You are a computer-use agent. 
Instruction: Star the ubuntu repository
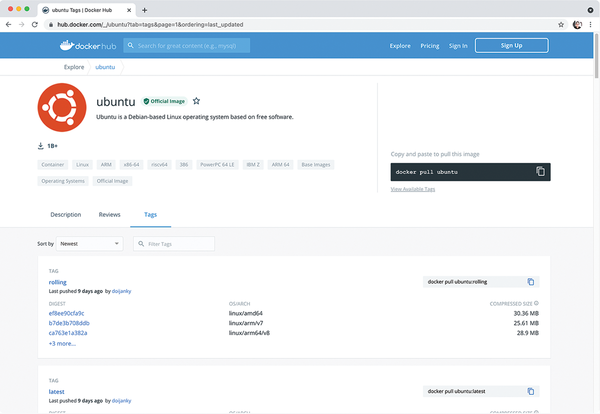[x=196, y=101]
